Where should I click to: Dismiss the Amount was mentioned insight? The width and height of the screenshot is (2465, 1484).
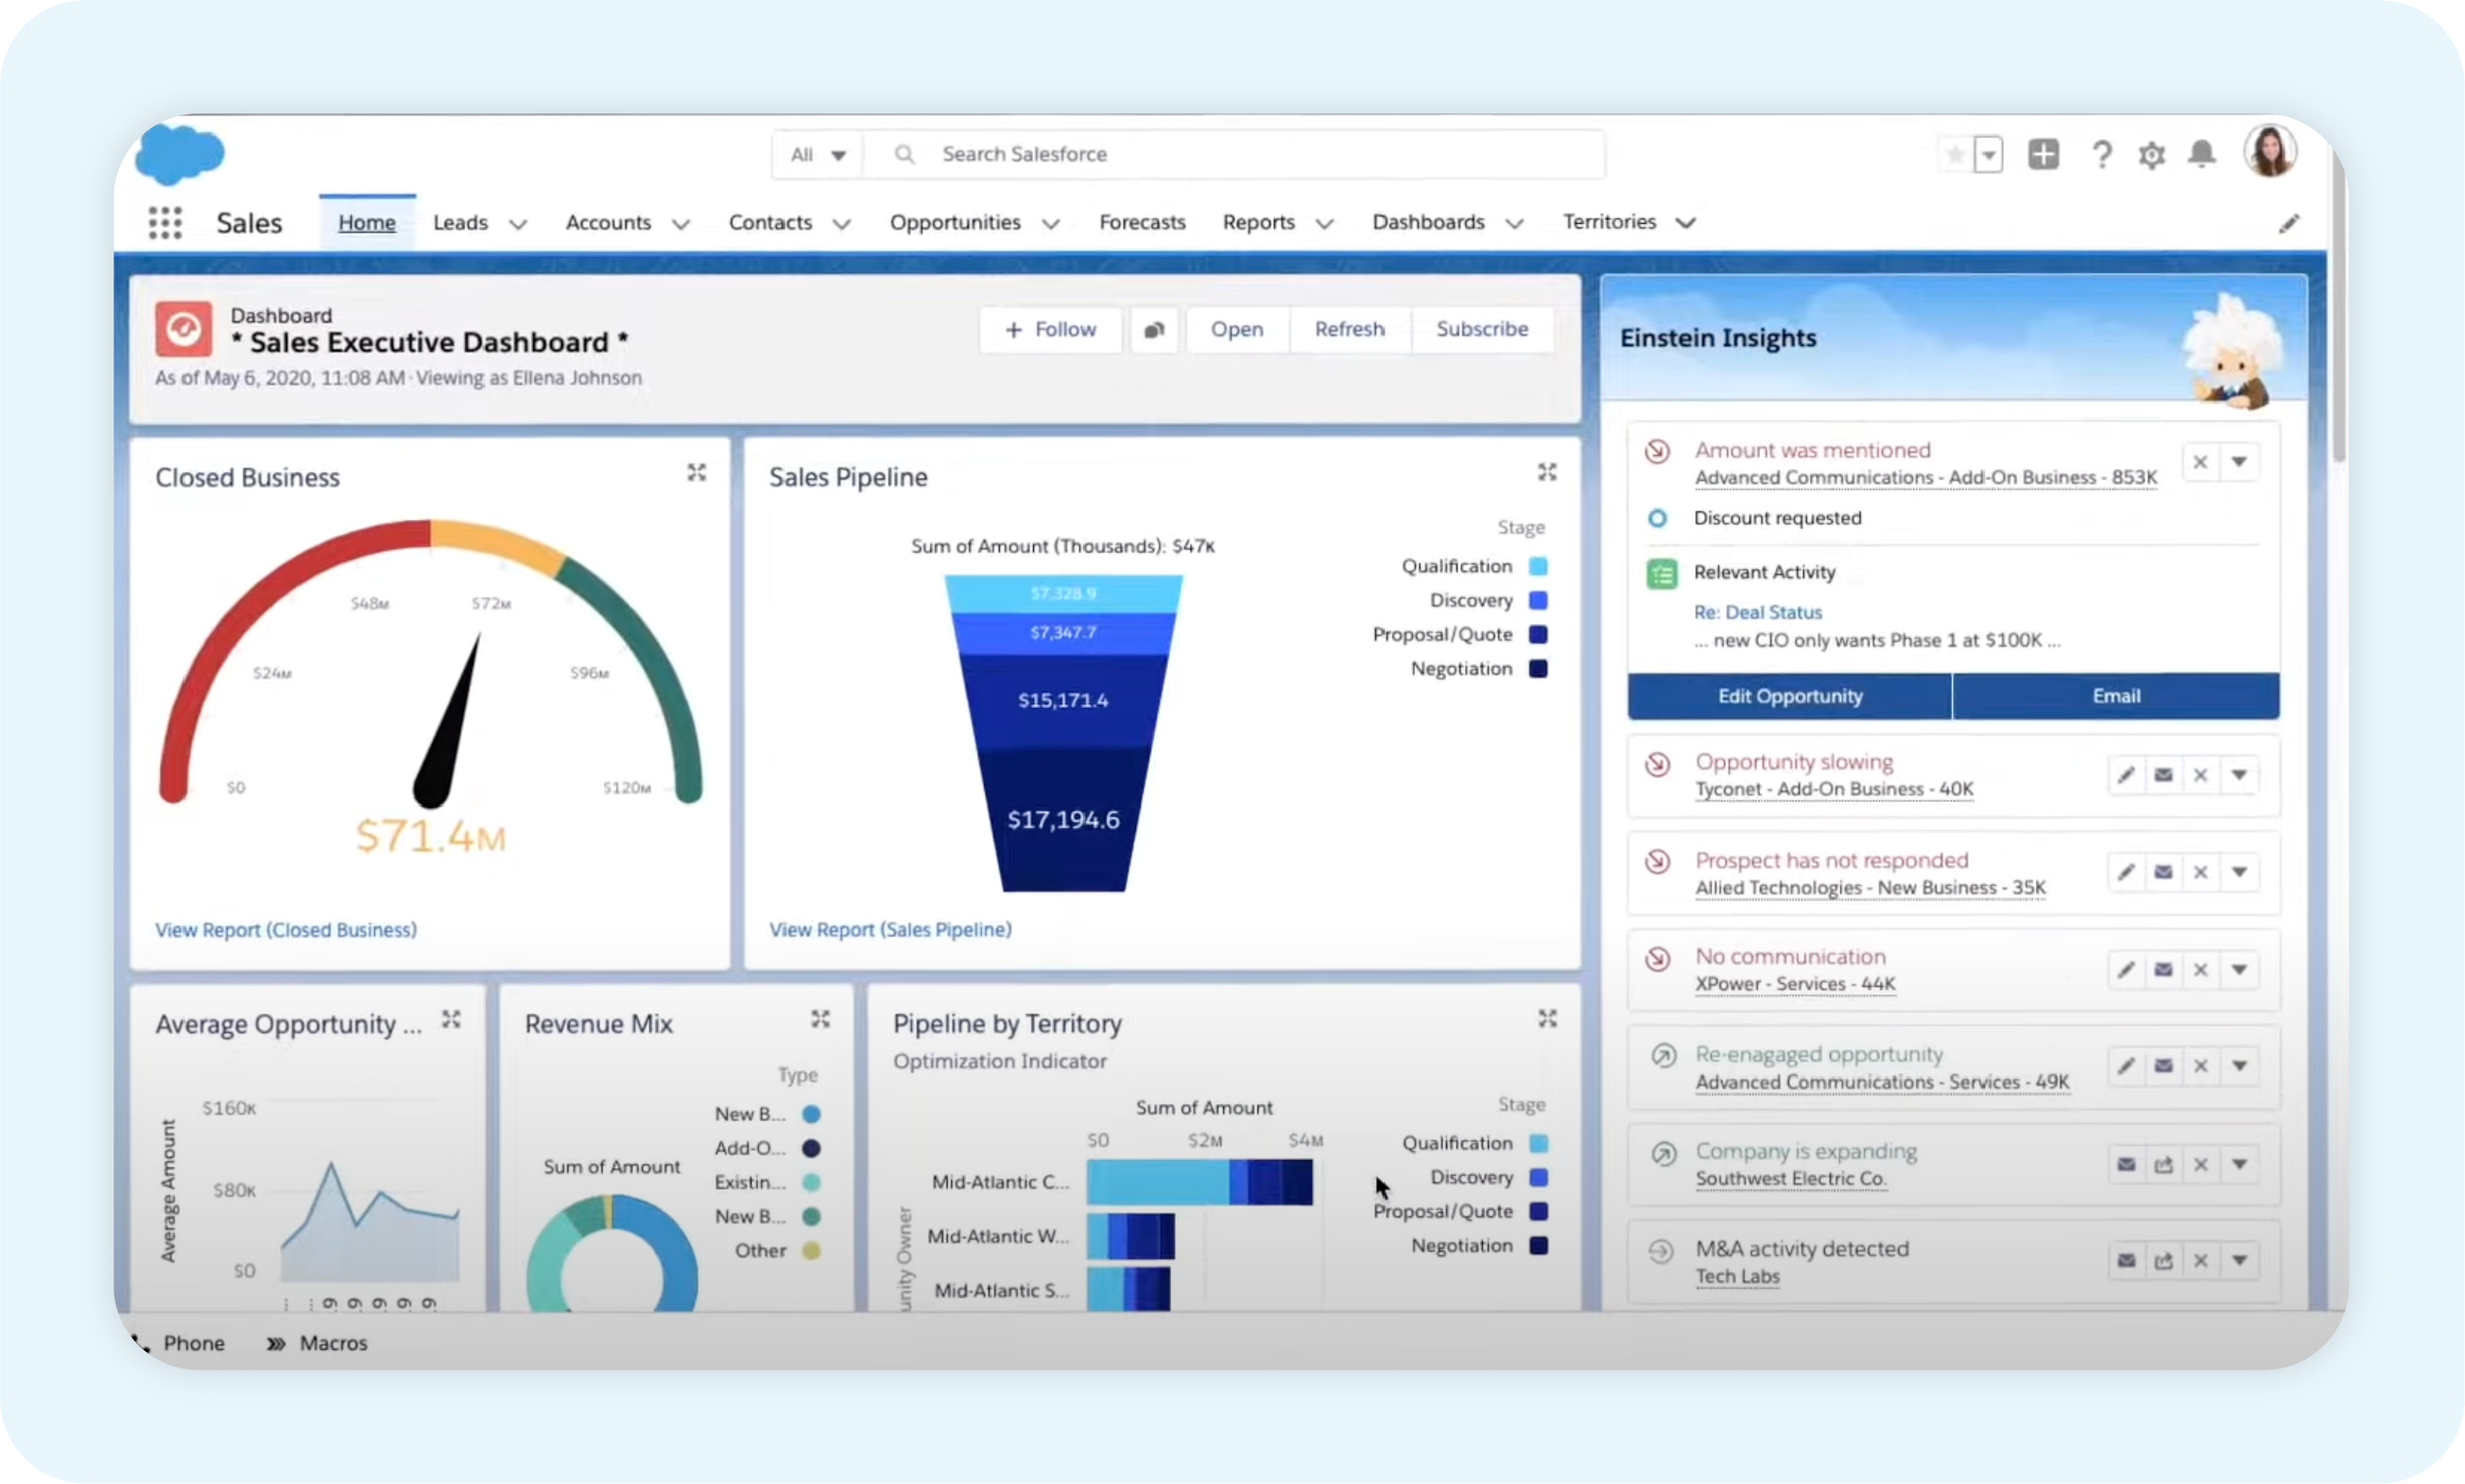(2200, 462)
